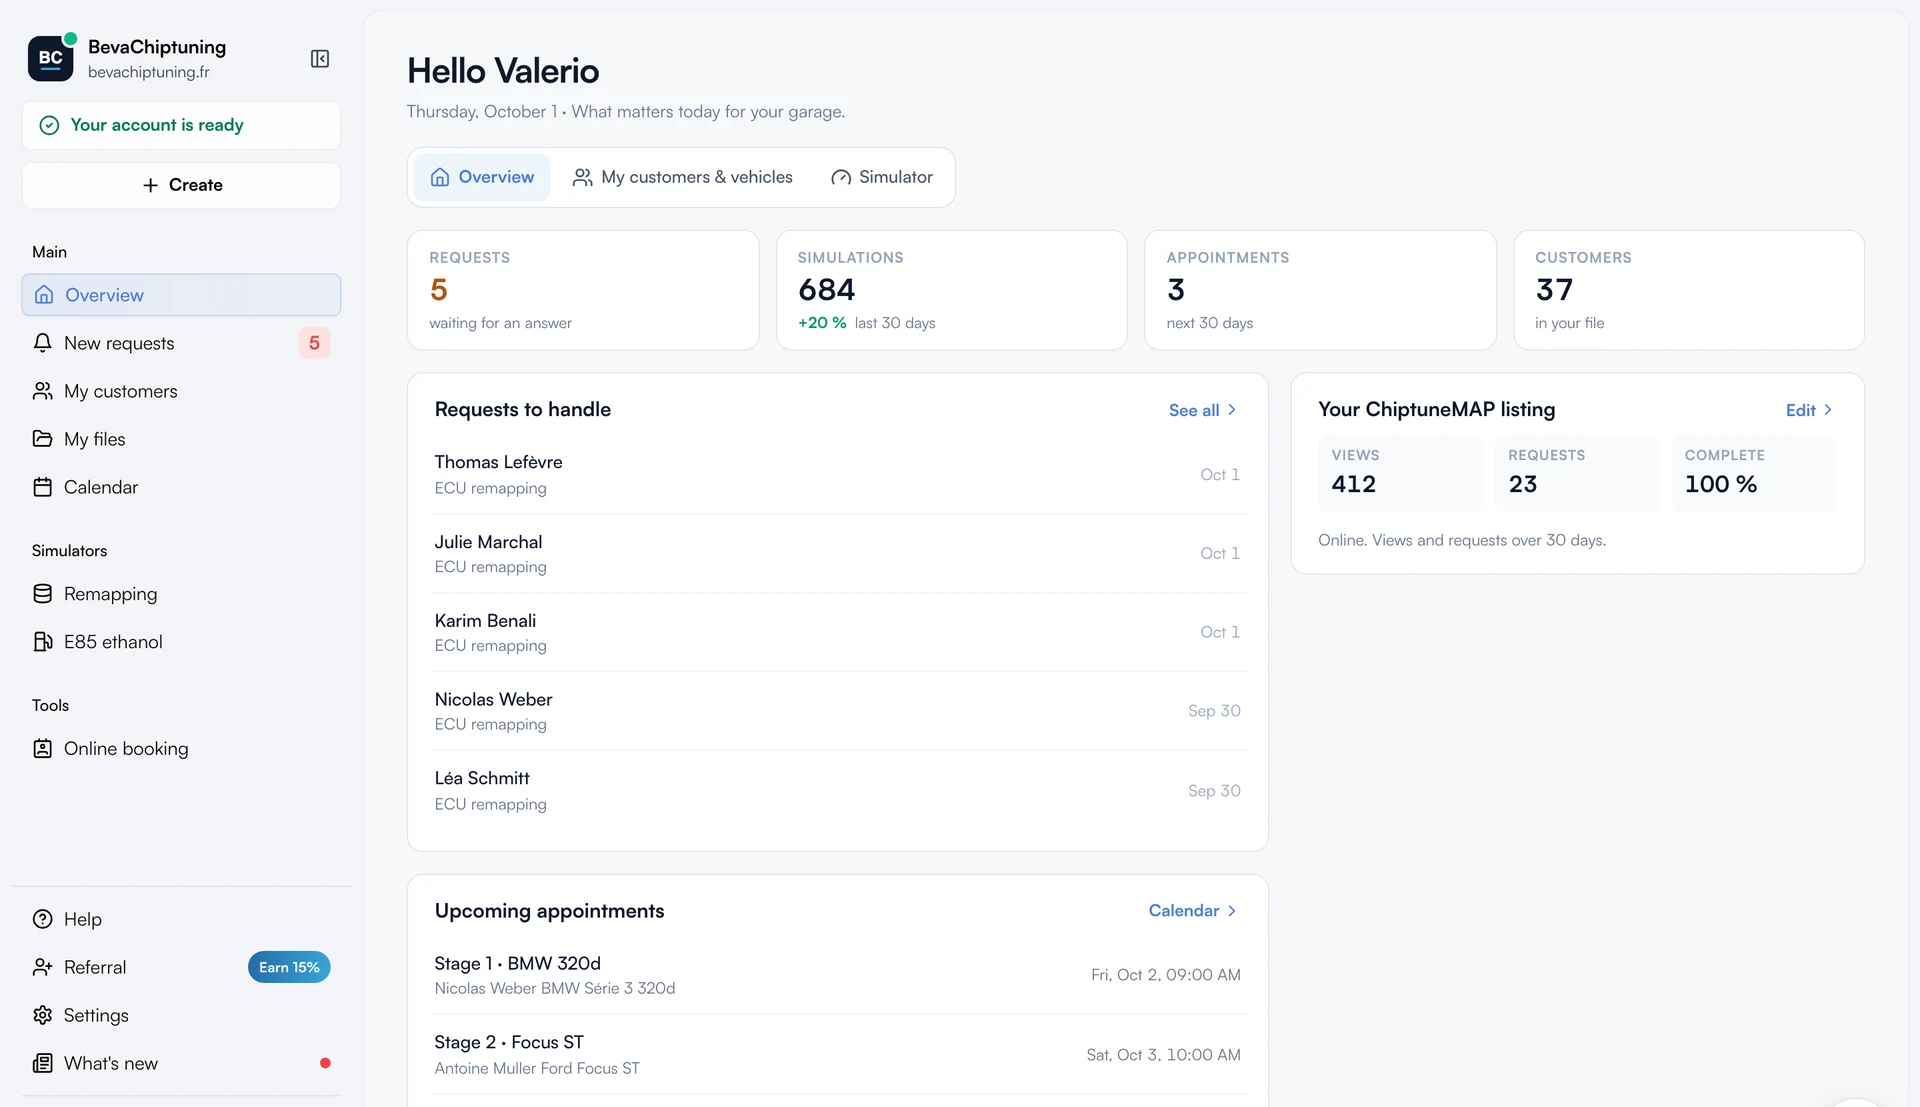Select the Overview tab at top
The height and width of the screenshot is (1107, 1920).
click(x=482, y=177)
